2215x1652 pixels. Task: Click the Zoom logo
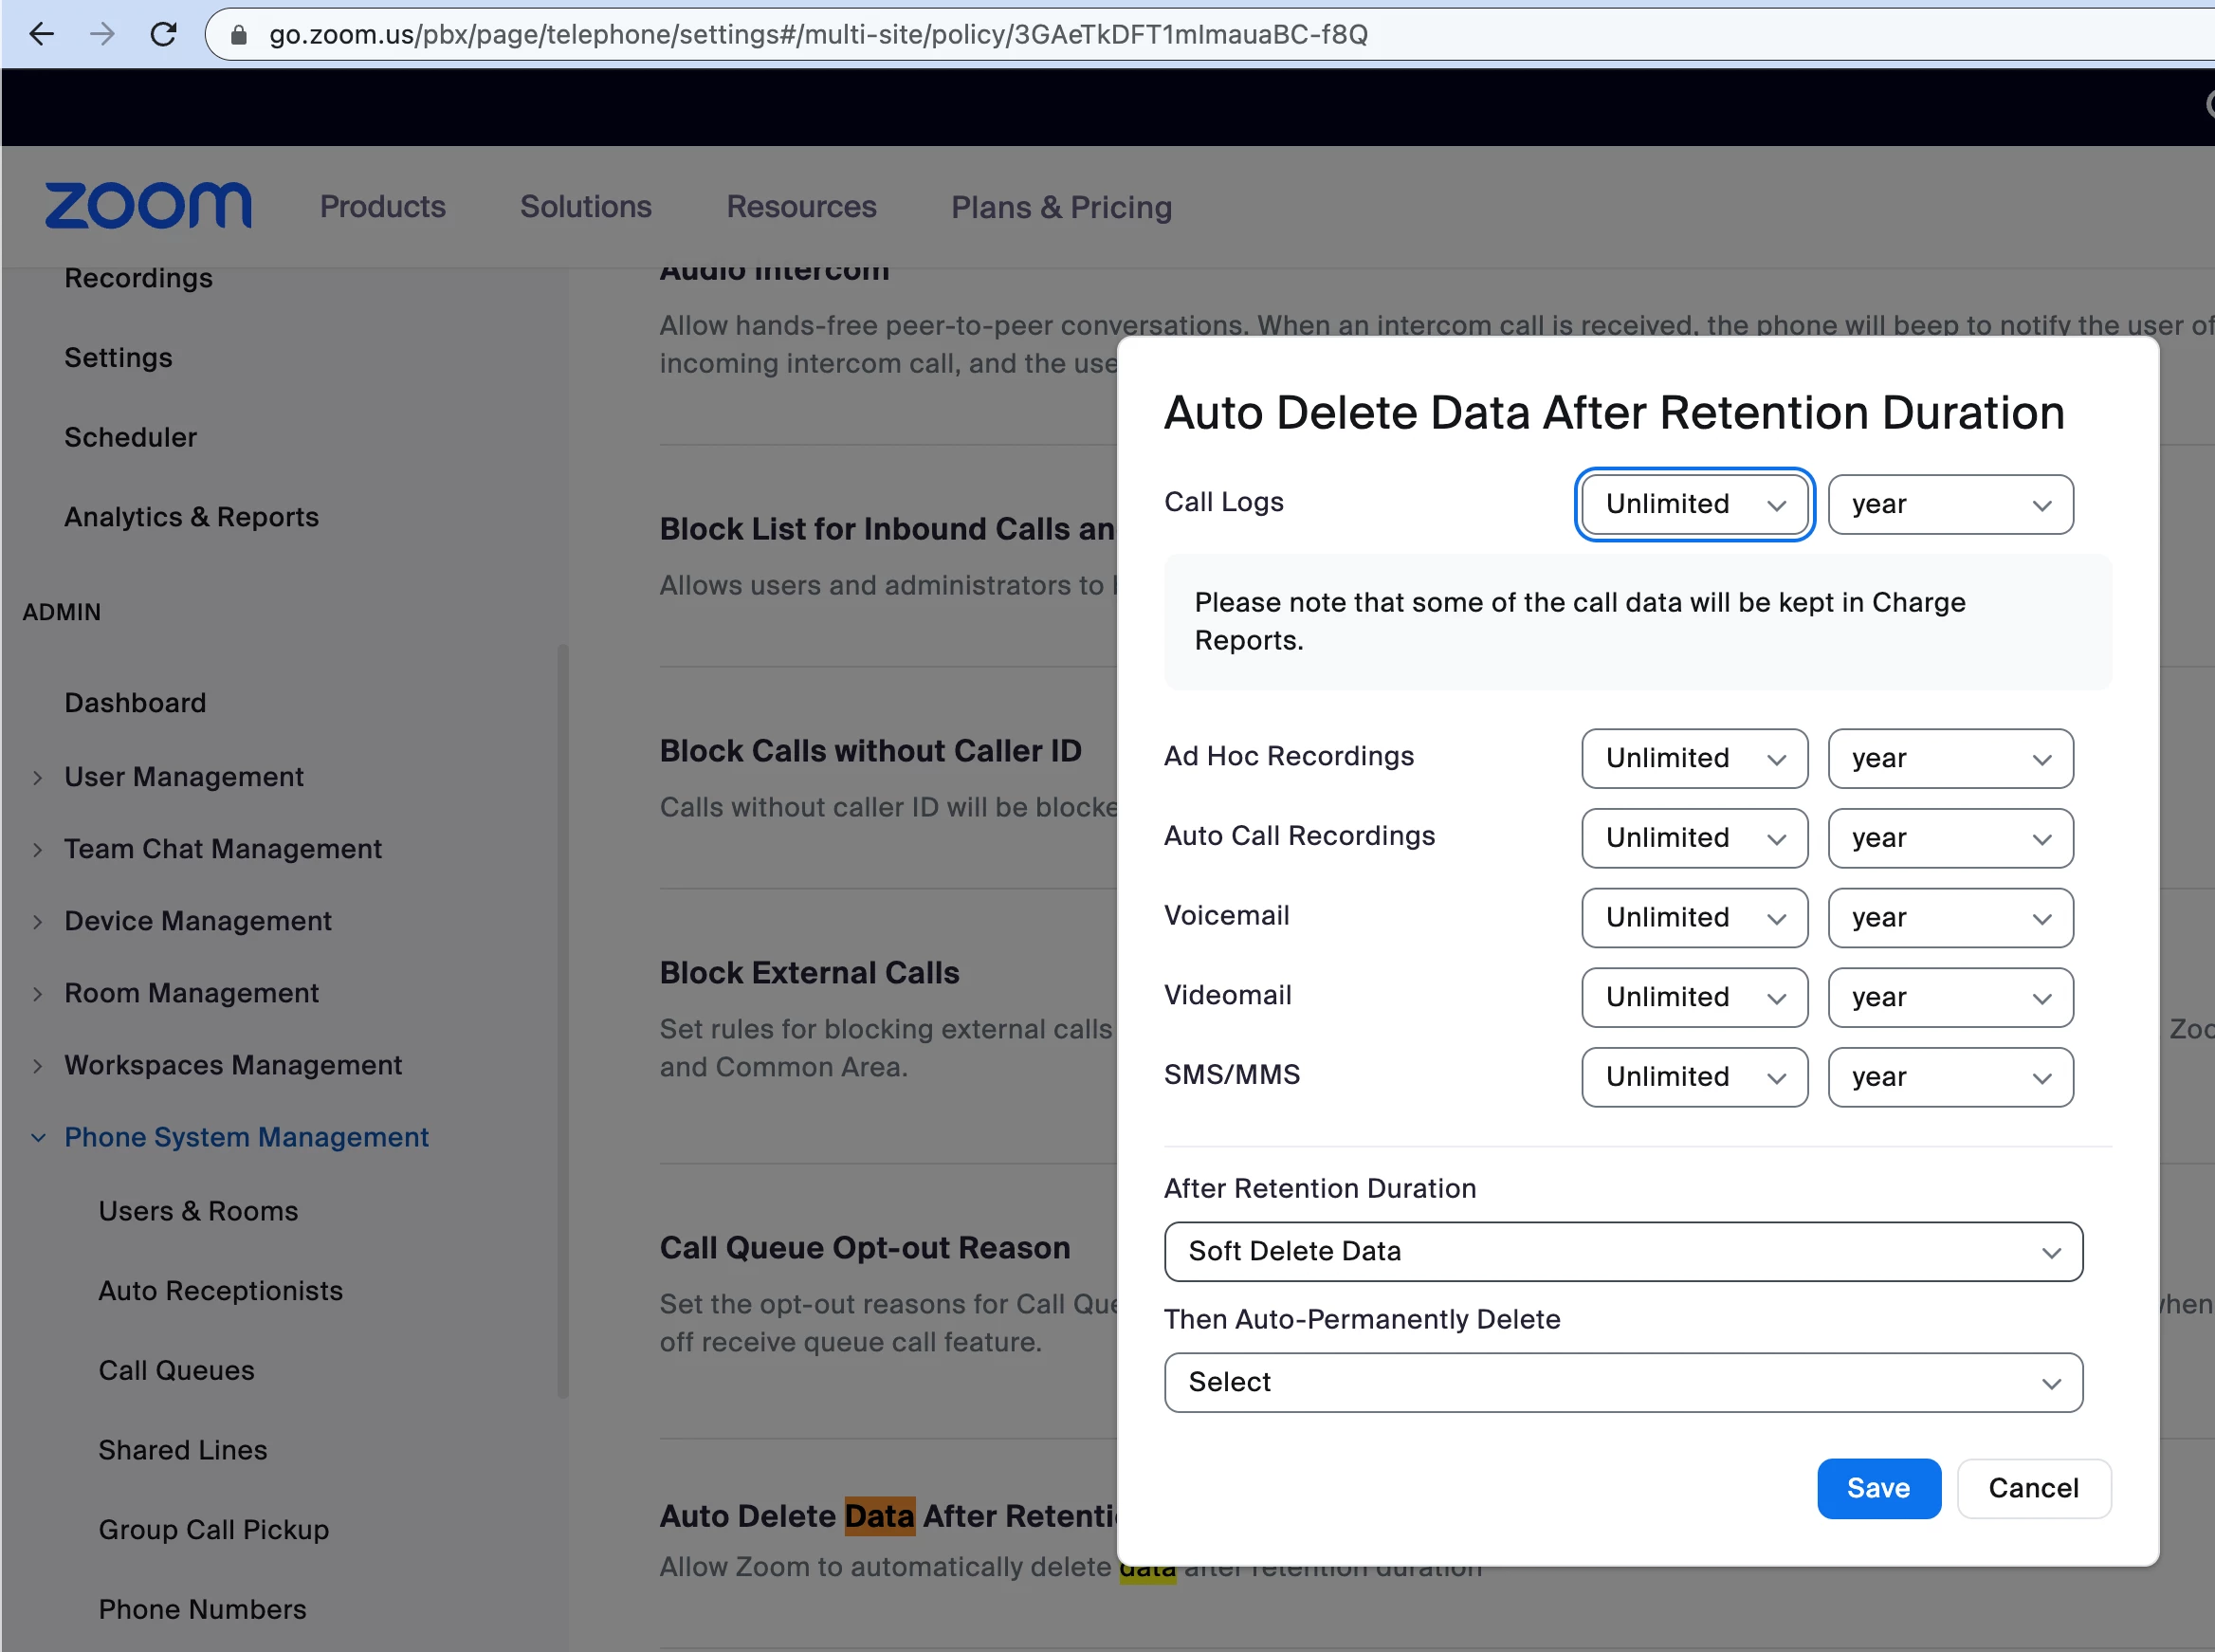pos(148,206)
